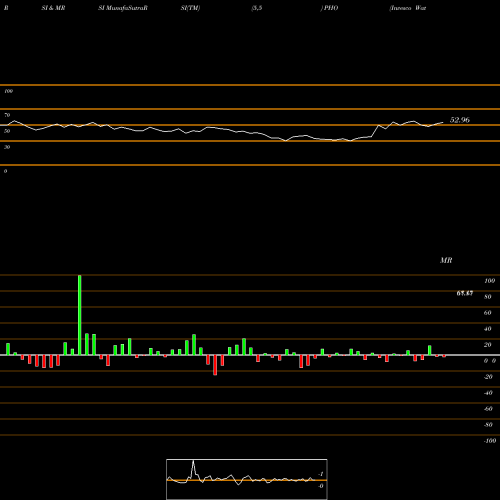Viewport: 500px width, 500px height.
Task: Click the '-20' label on MR axis
Action: pos(488,377)
